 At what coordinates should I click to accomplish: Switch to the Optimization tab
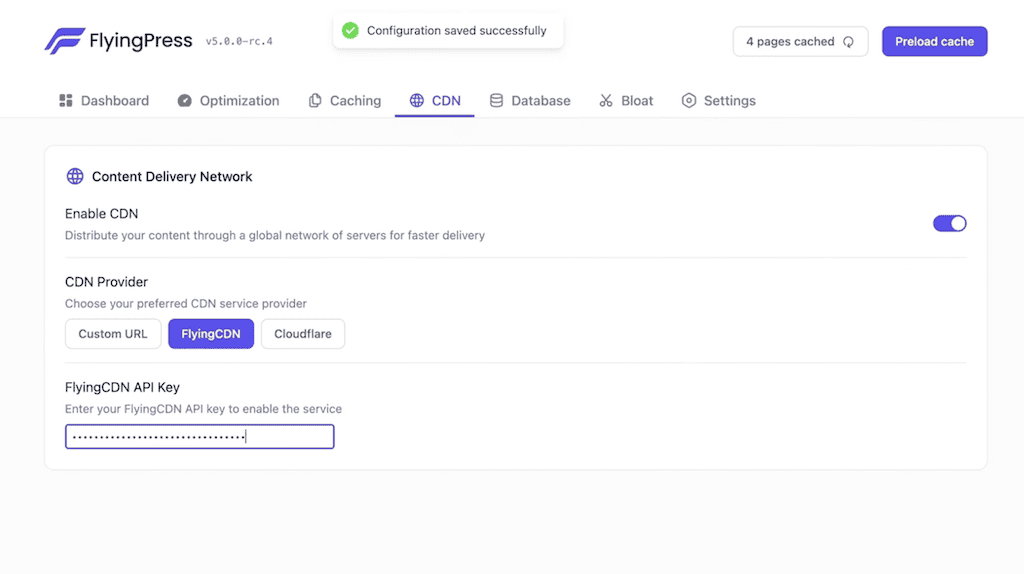click(229, 101)
